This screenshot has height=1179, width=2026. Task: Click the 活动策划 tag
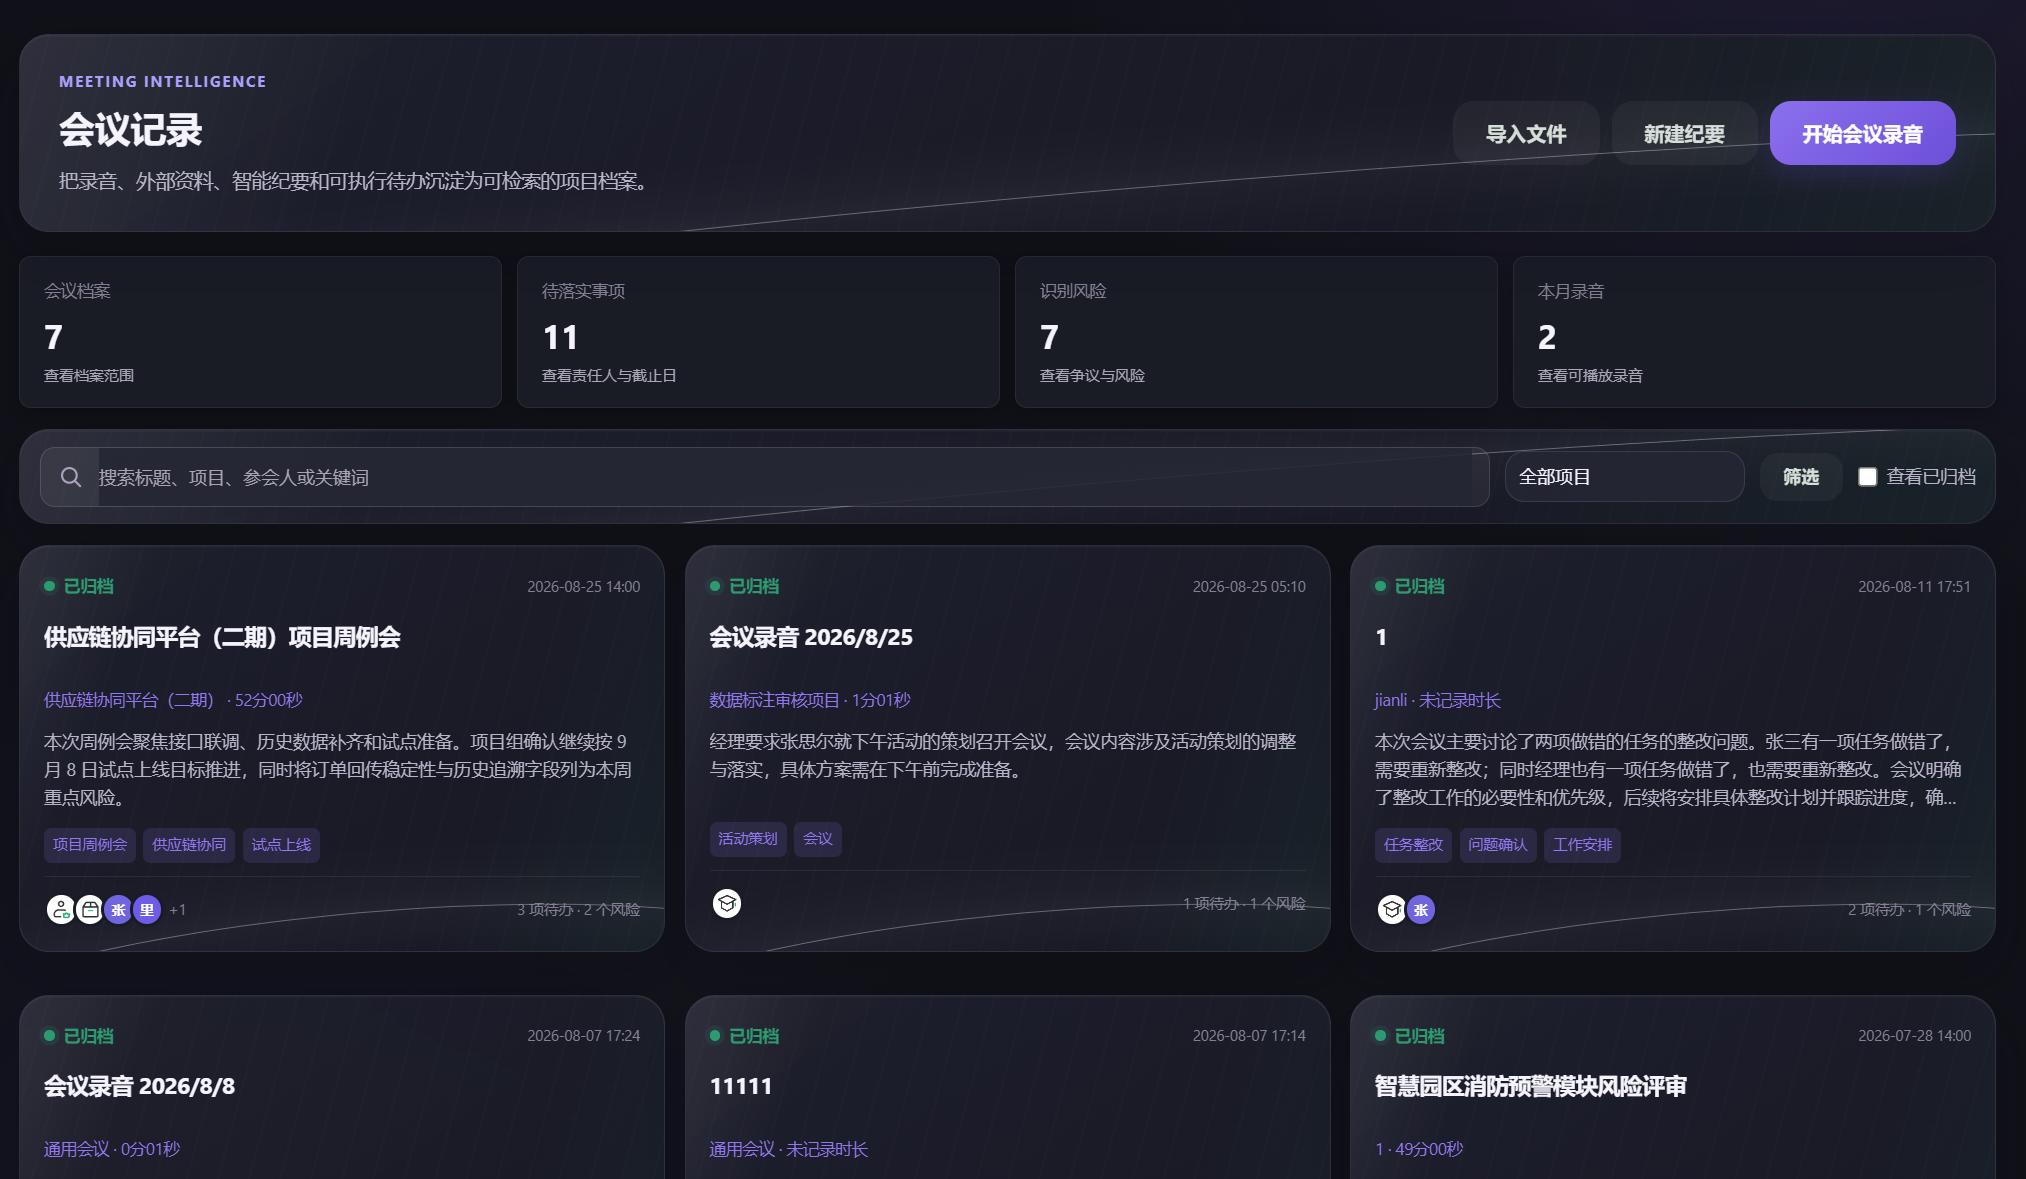tap(748, 839)
